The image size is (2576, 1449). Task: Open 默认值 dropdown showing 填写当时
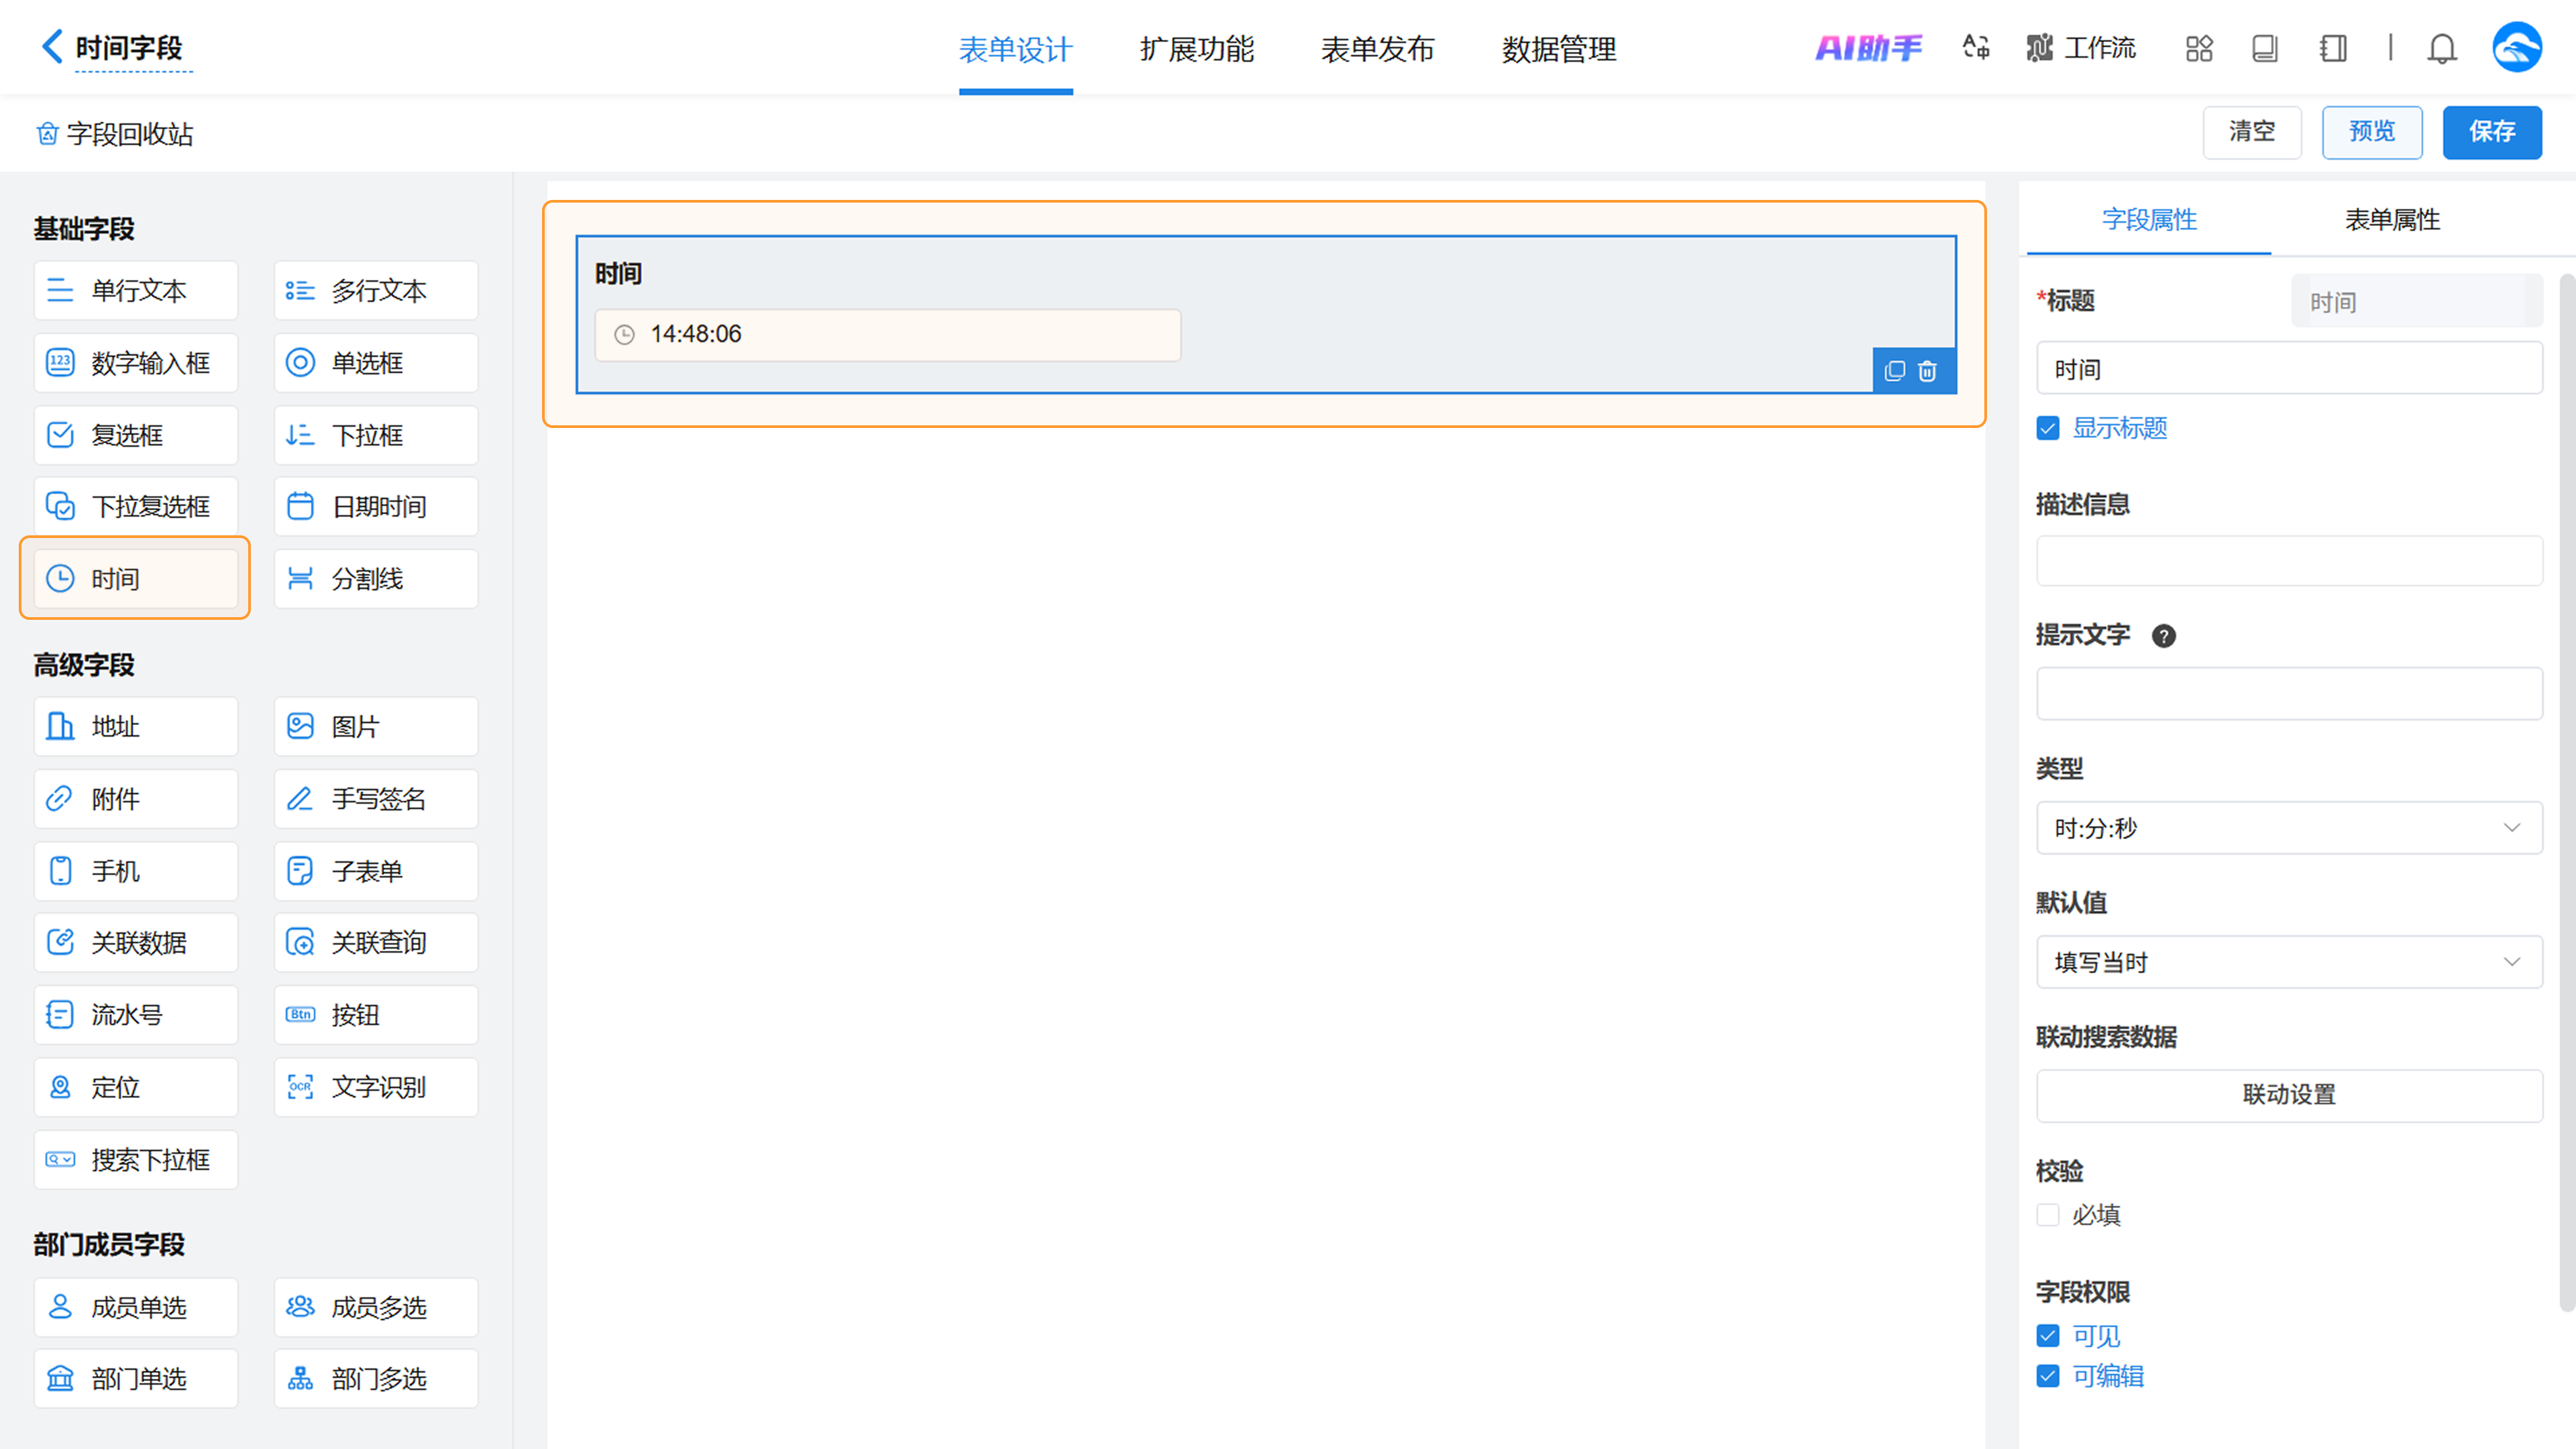(2289, 962)
